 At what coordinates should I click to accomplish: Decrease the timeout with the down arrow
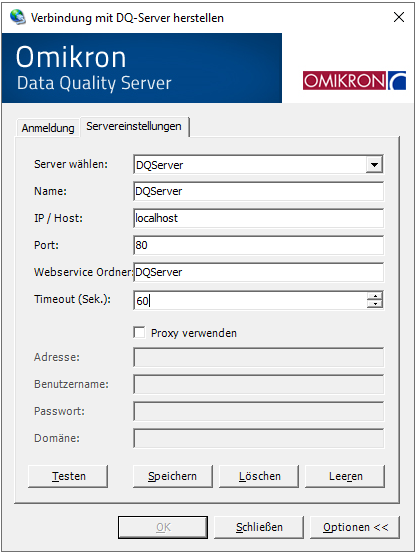click(375, 304)
